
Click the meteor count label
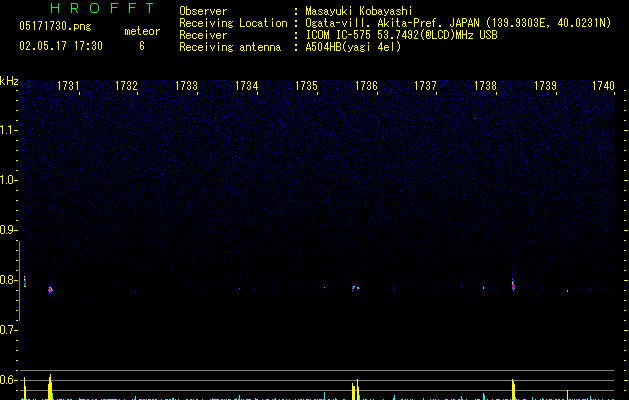pyautogui.click(x=142, y=31)
